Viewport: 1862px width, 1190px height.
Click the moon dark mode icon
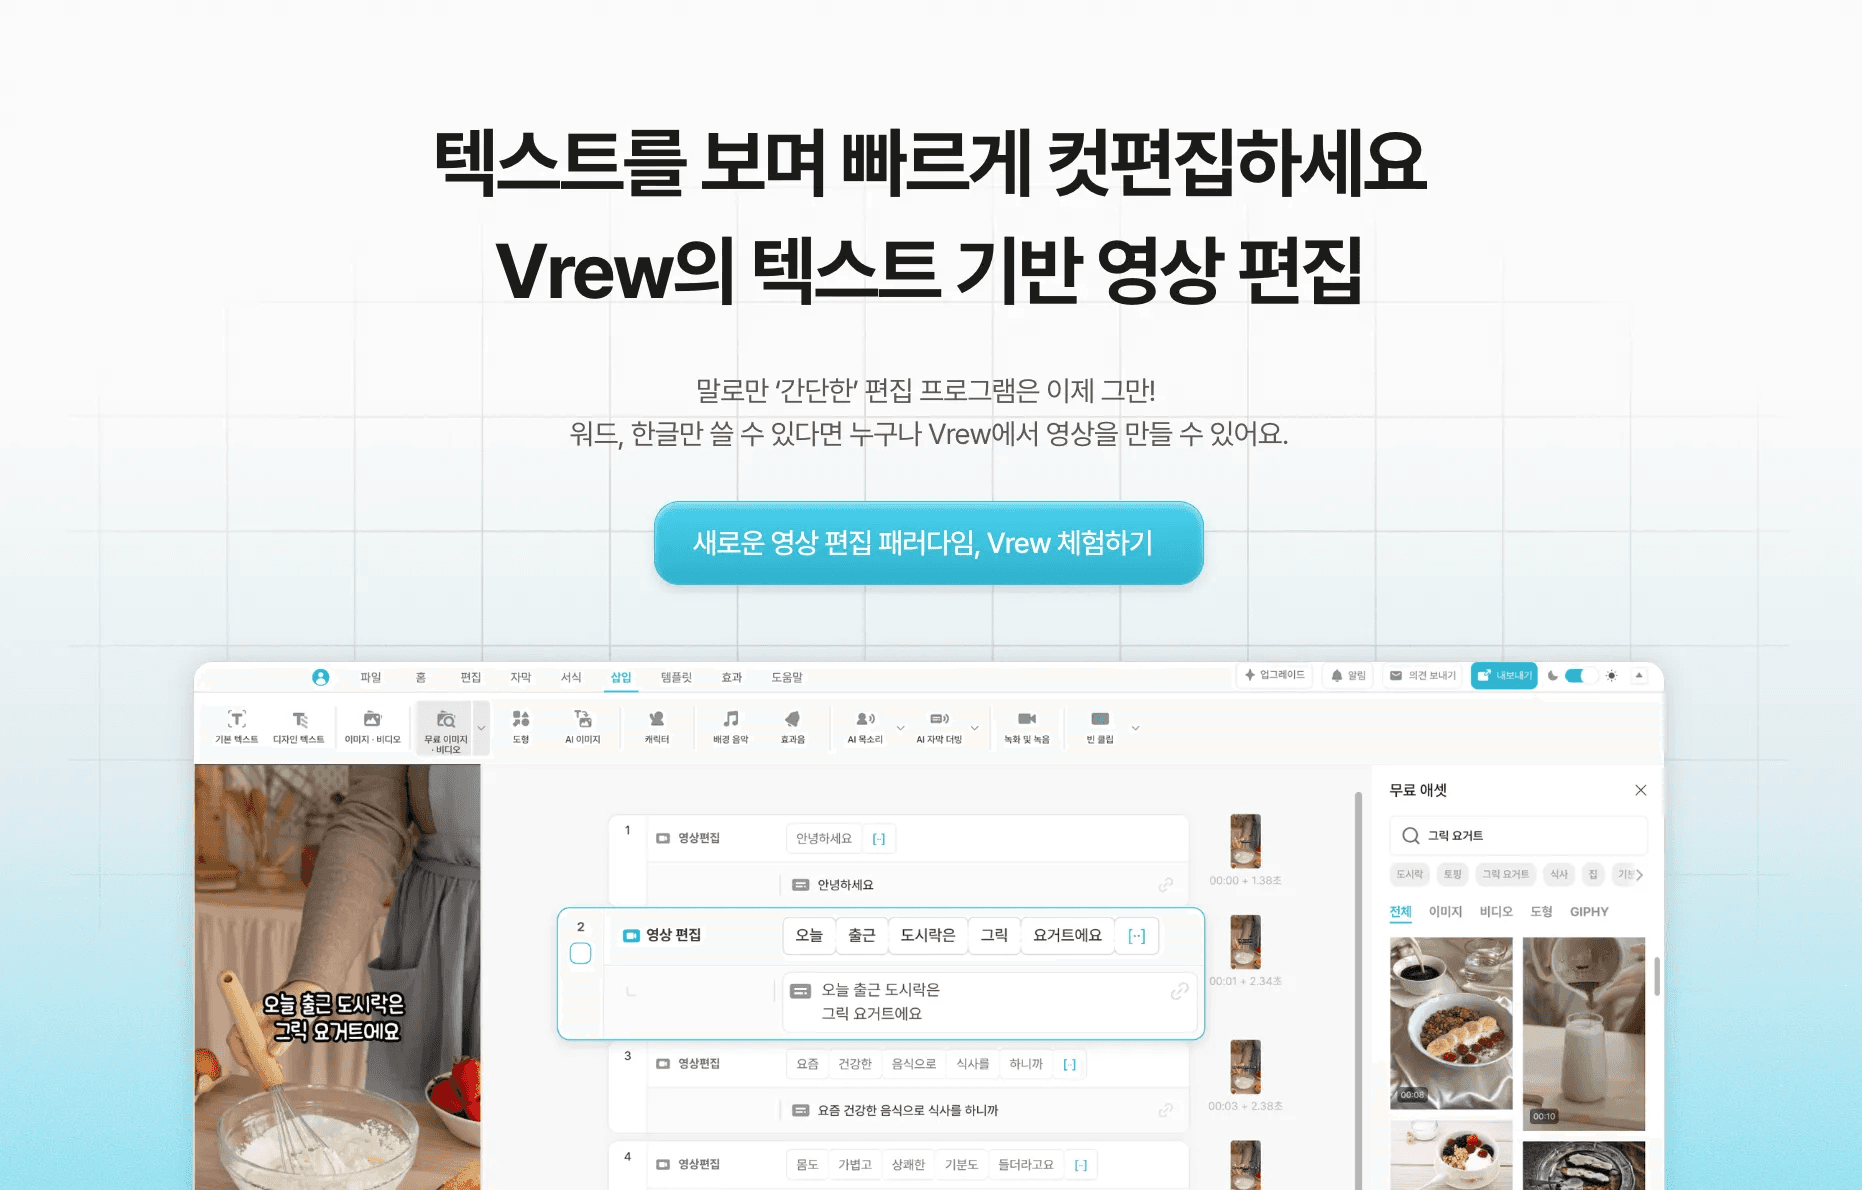coord(1553,676)
